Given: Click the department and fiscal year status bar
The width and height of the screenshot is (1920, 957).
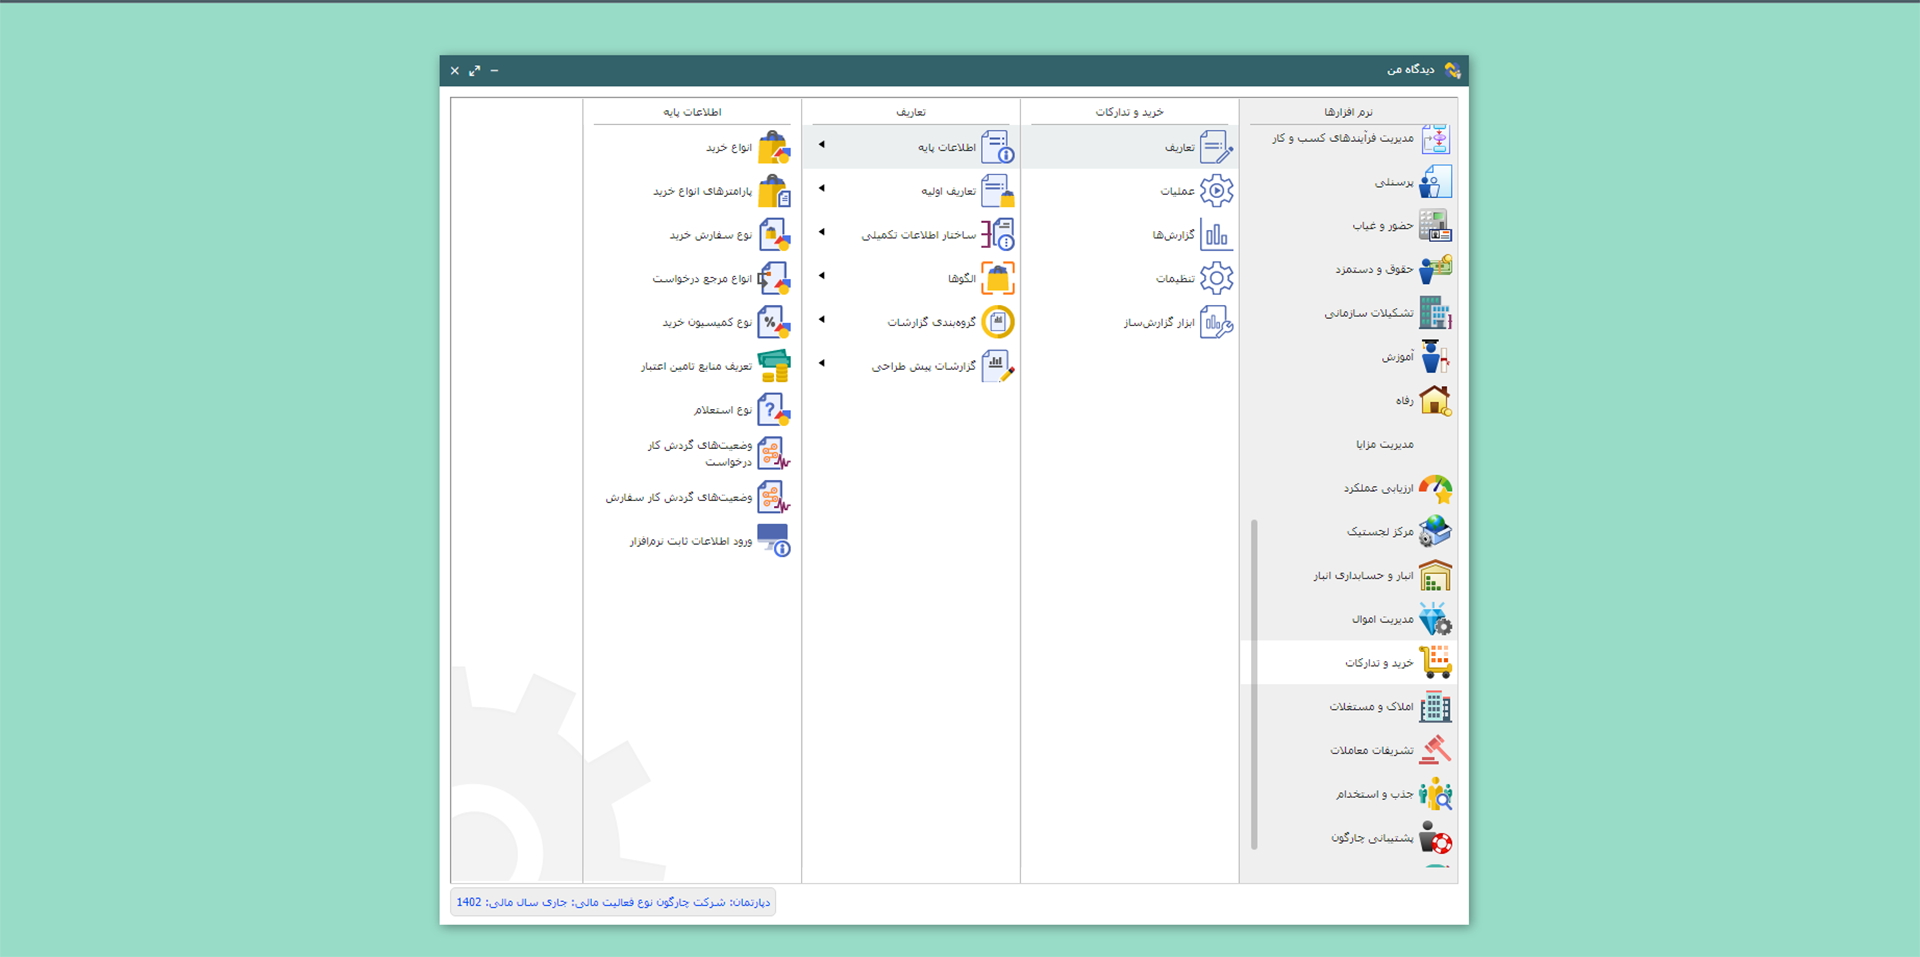Looking at the screenshot, I should pyautogui.click(x=613, y=902).
